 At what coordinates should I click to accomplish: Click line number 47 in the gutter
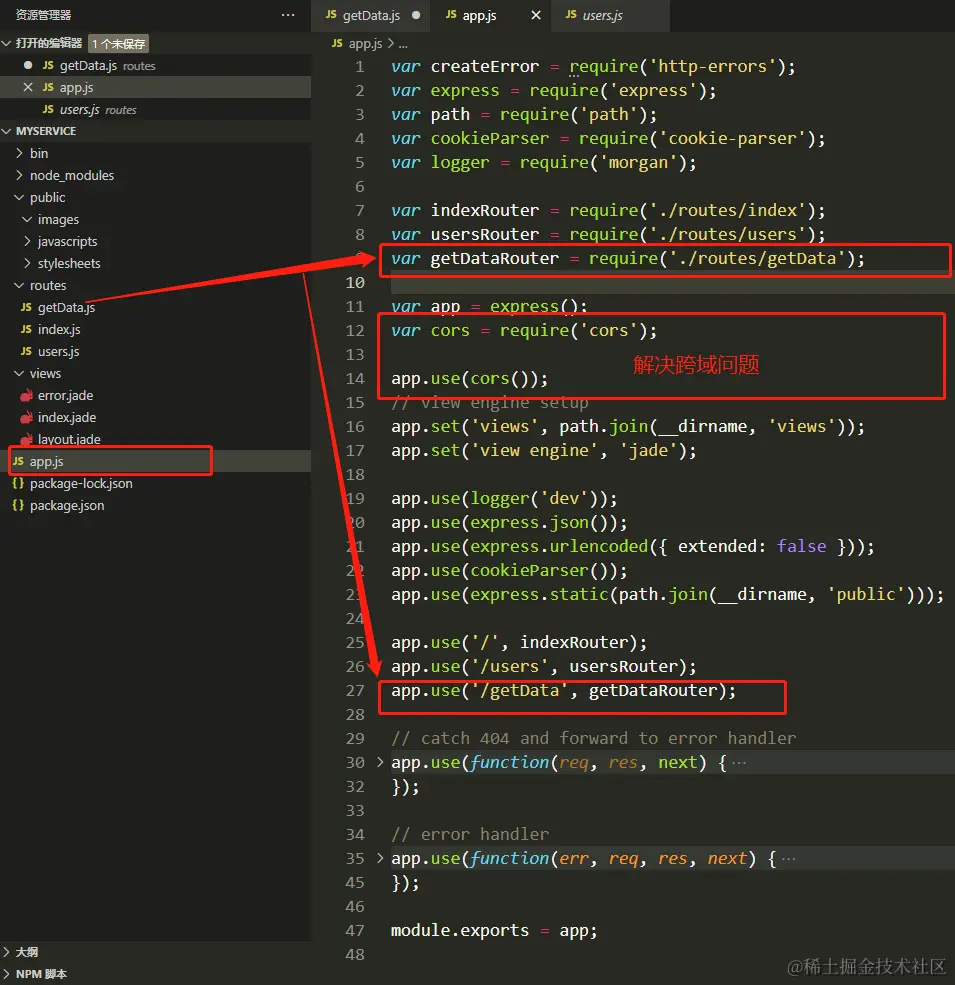point(355,930)
